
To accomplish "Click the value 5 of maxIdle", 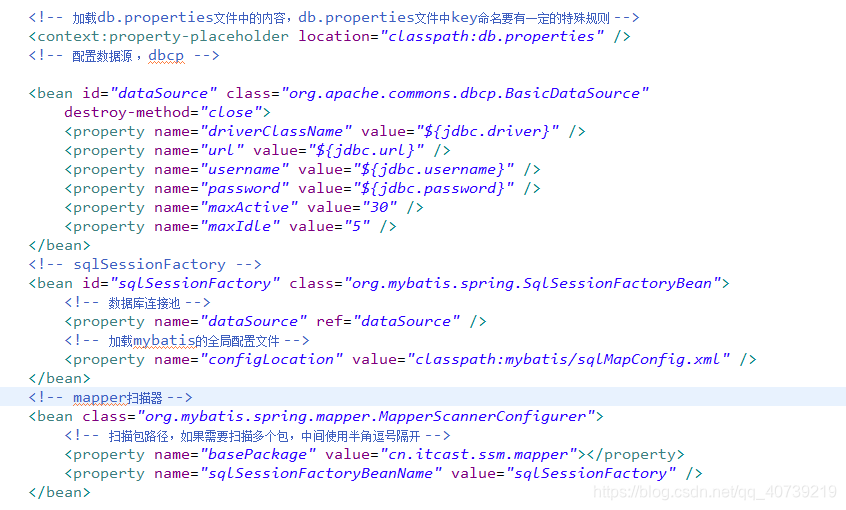I will (357, 226).
